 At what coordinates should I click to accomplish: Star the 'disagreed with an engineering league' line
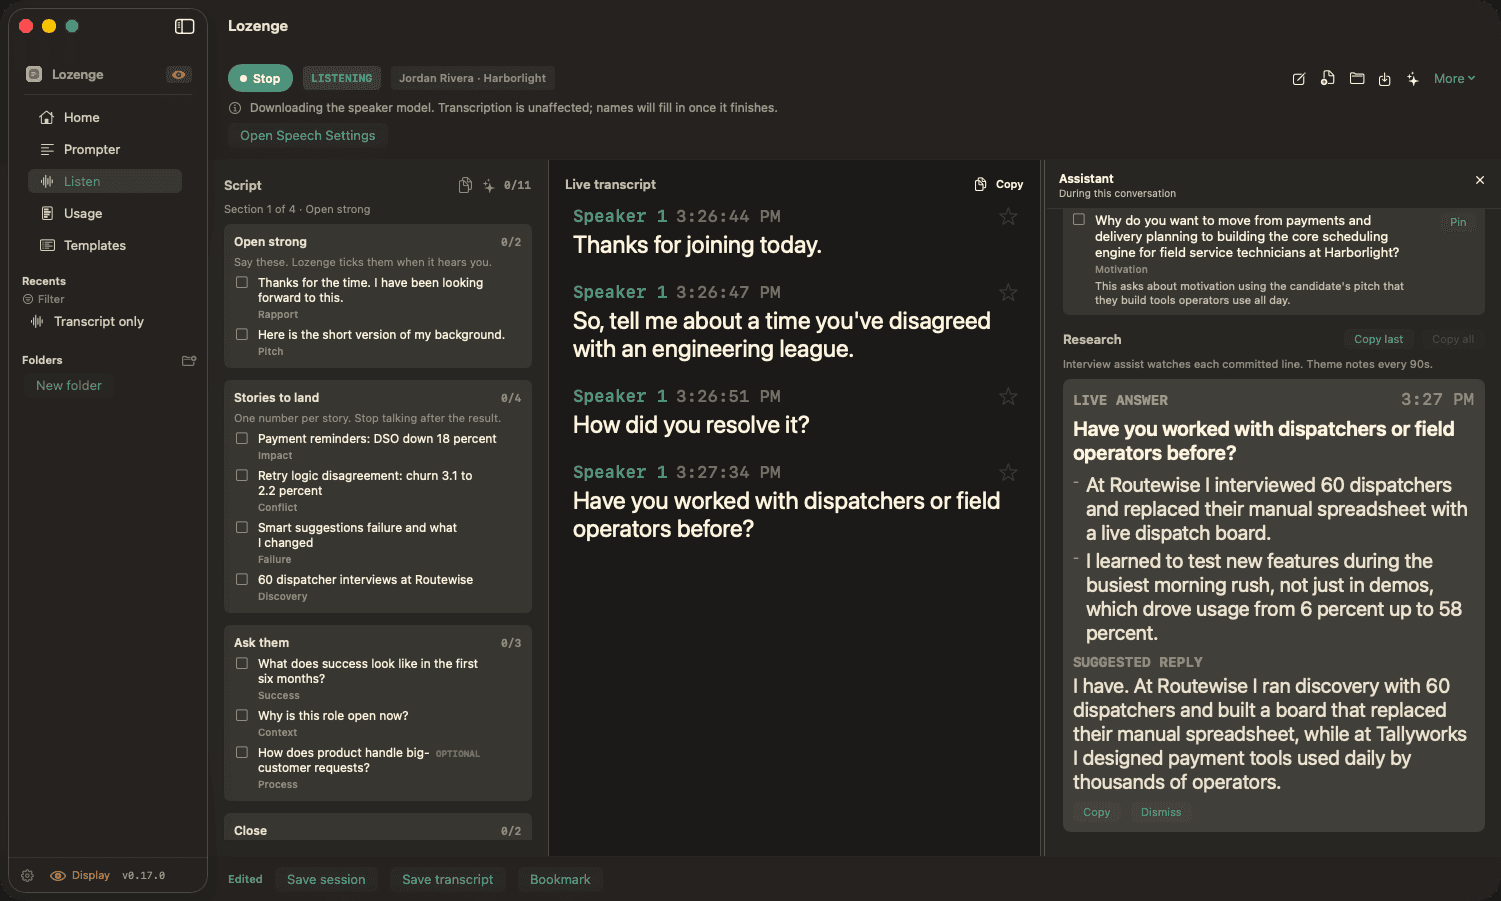point(1008,292)
